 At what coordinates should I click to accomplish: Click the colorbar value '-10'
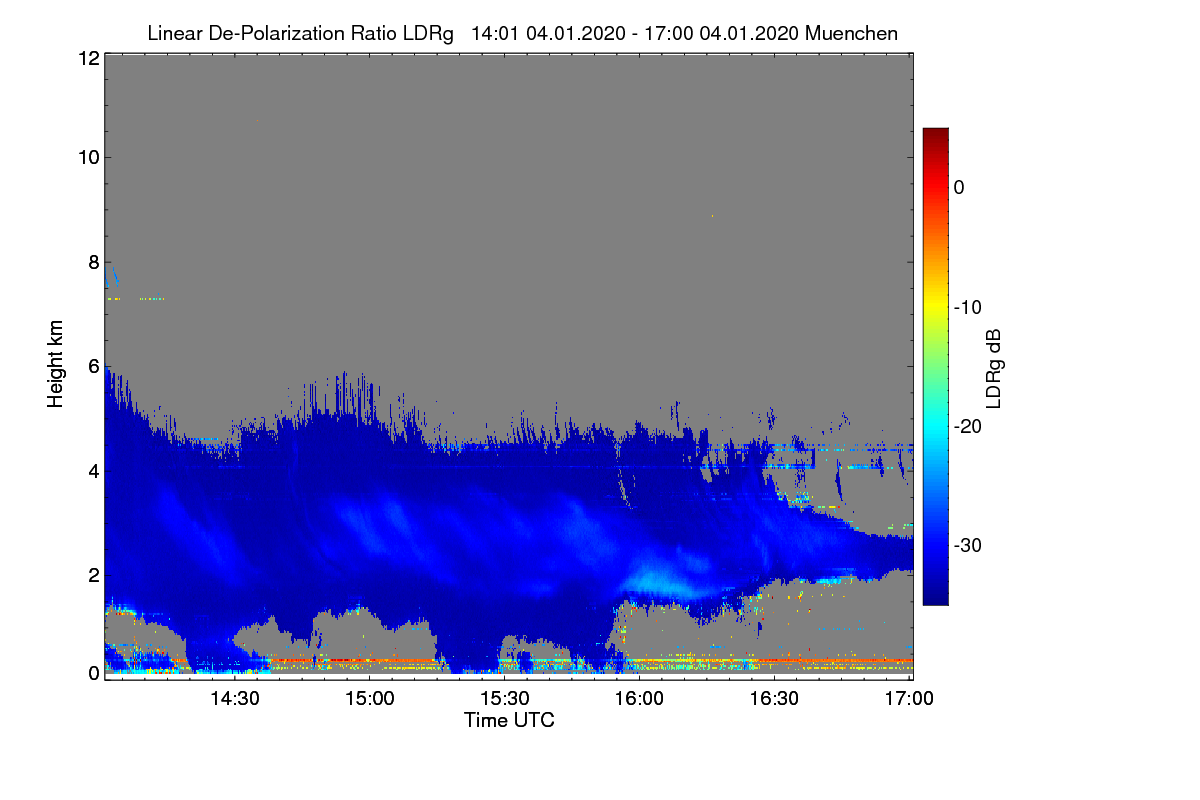click(967, 307)
